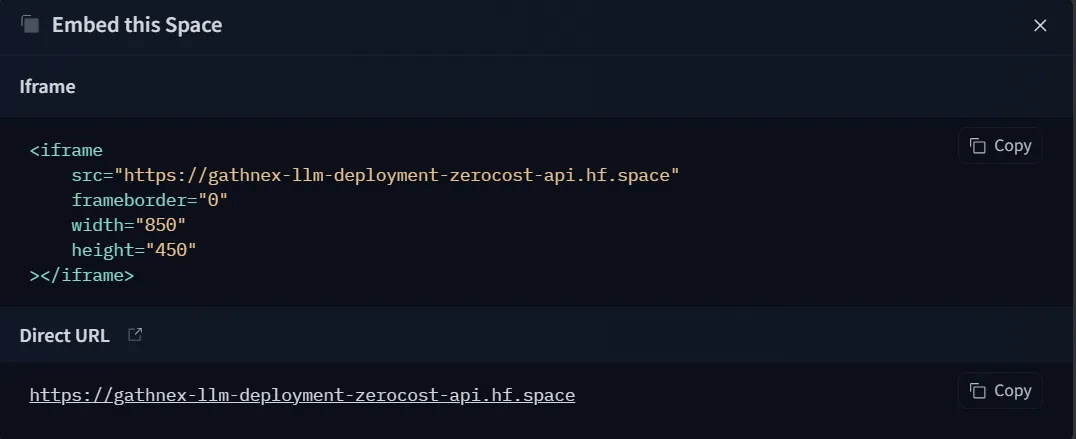Select the Iframe section heading
The image size is (1076, 439).
click(47, 86)
